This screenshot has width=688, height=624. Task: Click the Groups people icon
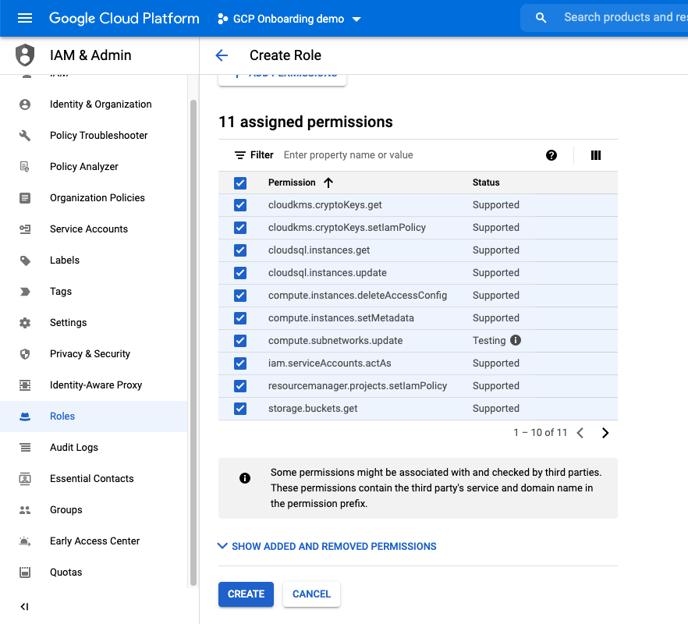point(25,509)
